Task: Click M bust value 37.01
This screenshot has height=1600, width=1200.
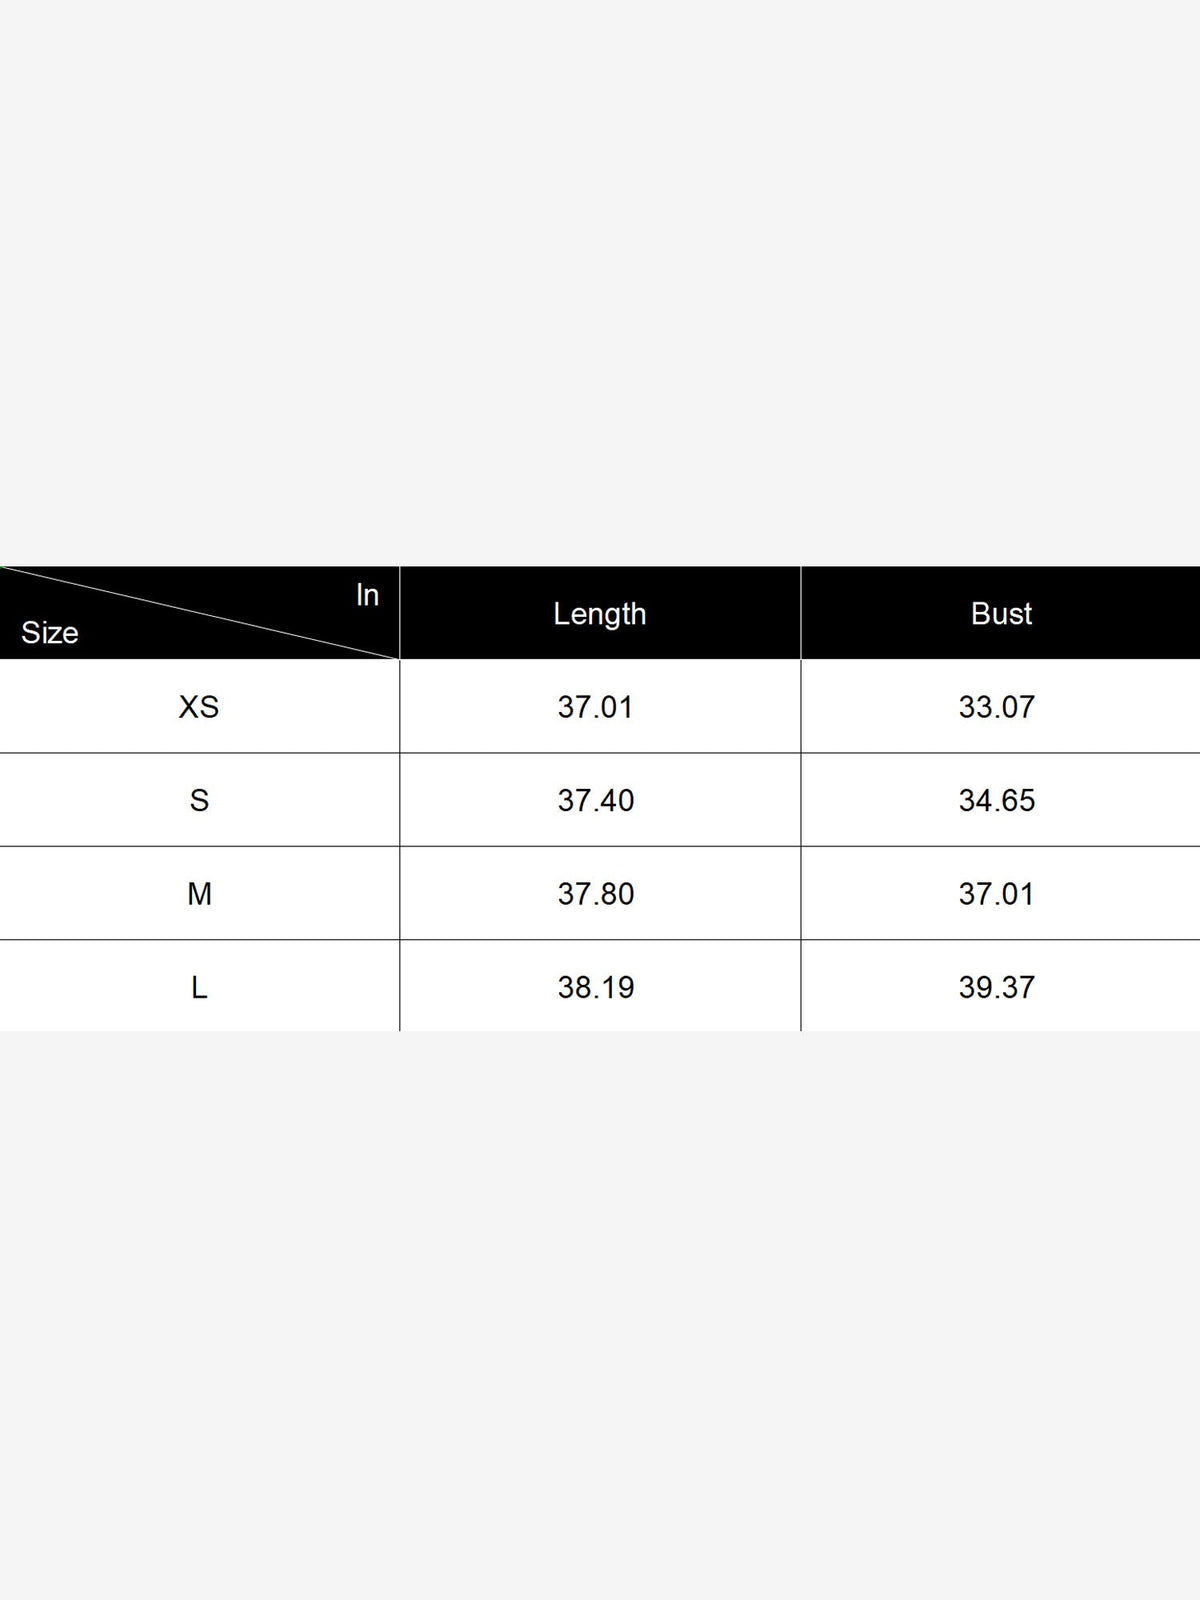Action: coord(997,893)
